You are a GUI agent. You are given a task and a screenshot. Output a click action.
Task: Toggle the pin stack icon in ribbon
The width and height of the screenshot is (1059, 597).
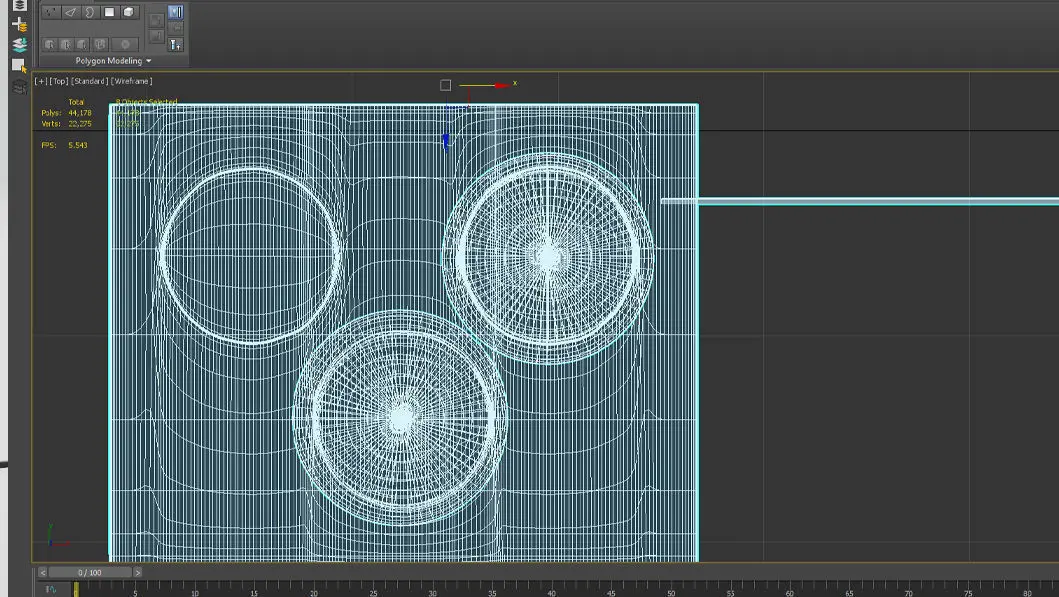coord(176,44)
